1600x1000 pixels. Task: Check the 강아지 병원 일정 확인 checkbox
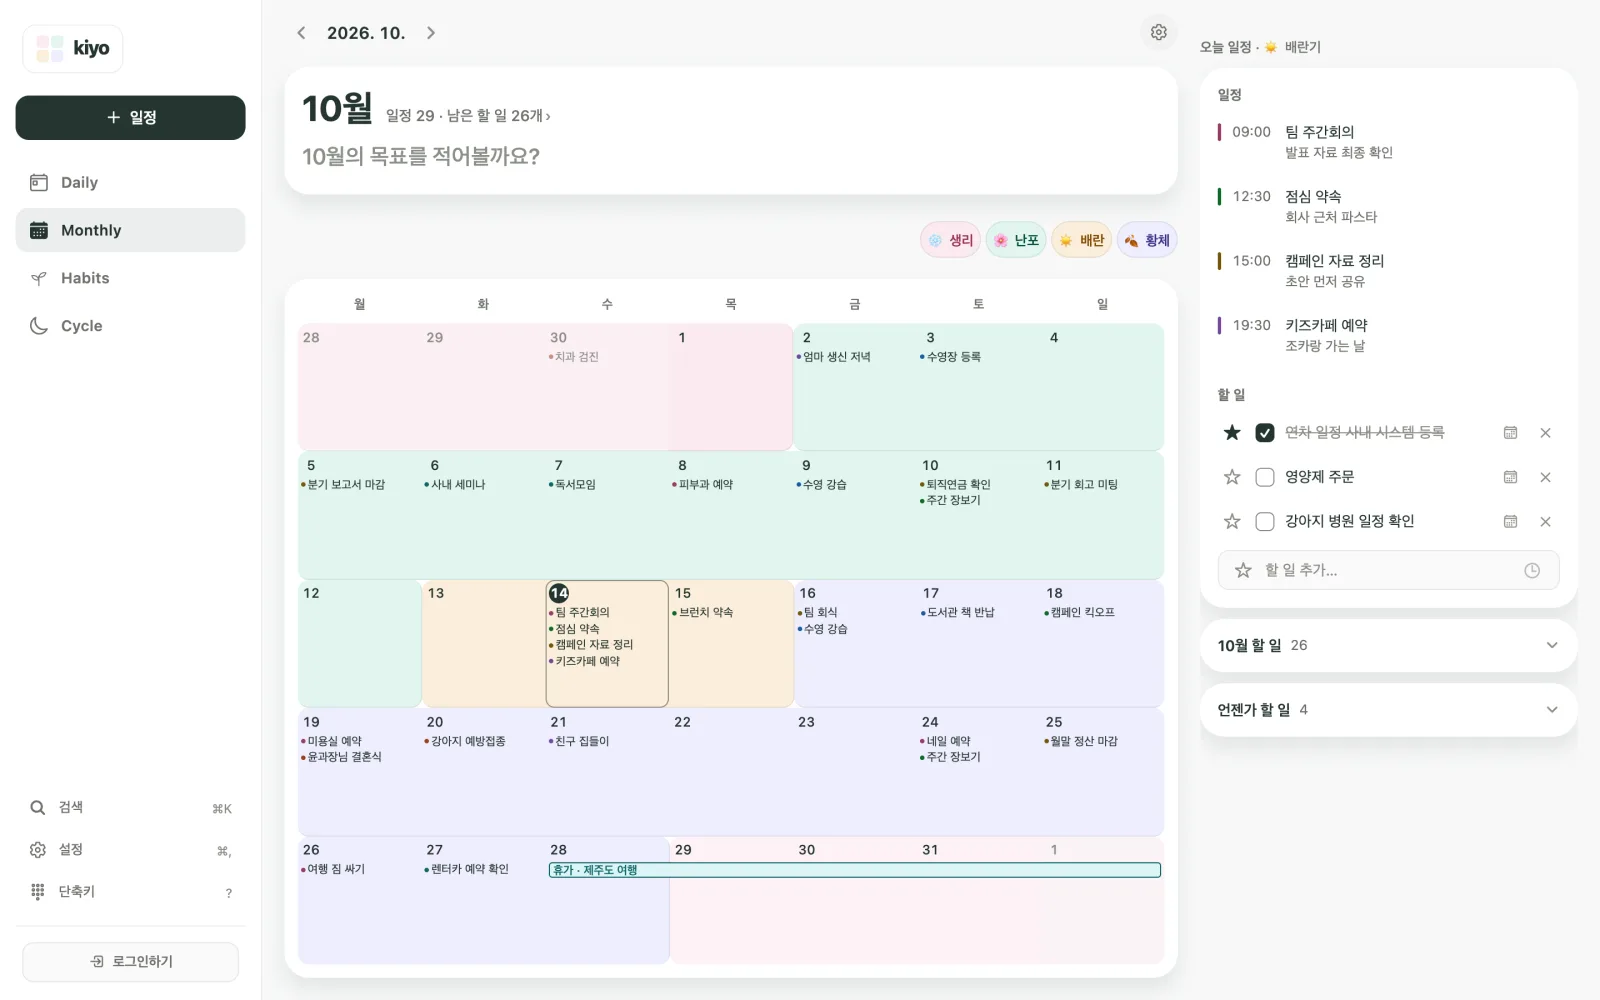pyautogui.click(x=1265, y=521)
